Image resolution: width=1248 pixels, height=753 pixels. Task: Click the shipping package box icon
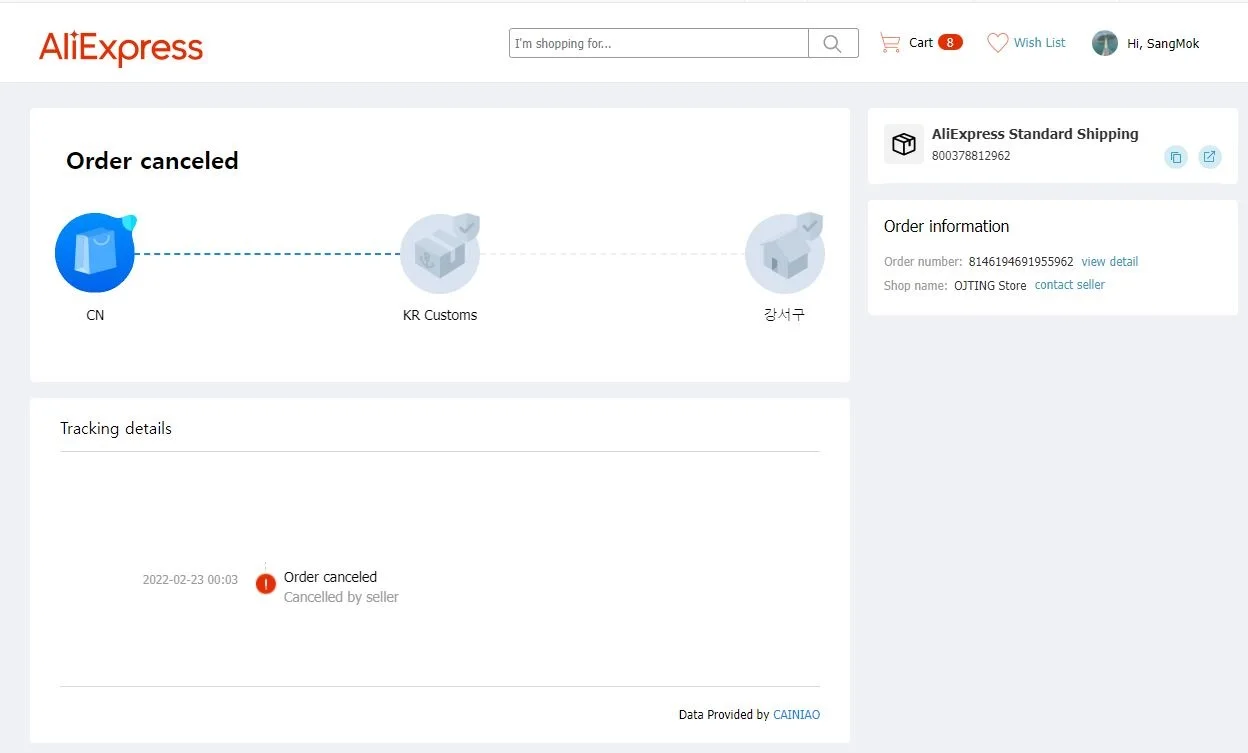[x=904, y=144]
